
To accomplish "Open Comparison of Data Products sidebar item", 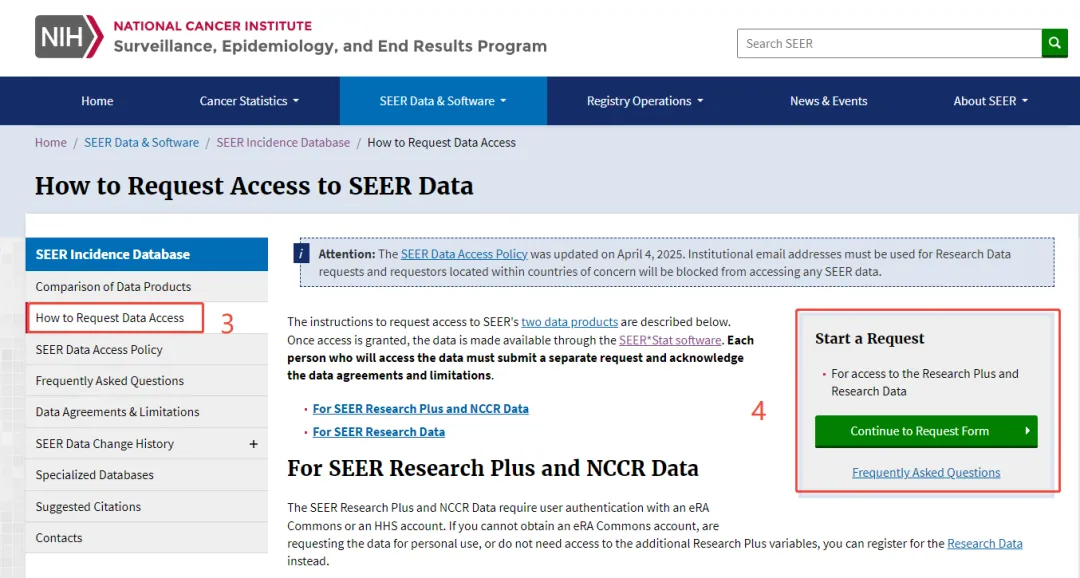I will click(x=147, y=287).
